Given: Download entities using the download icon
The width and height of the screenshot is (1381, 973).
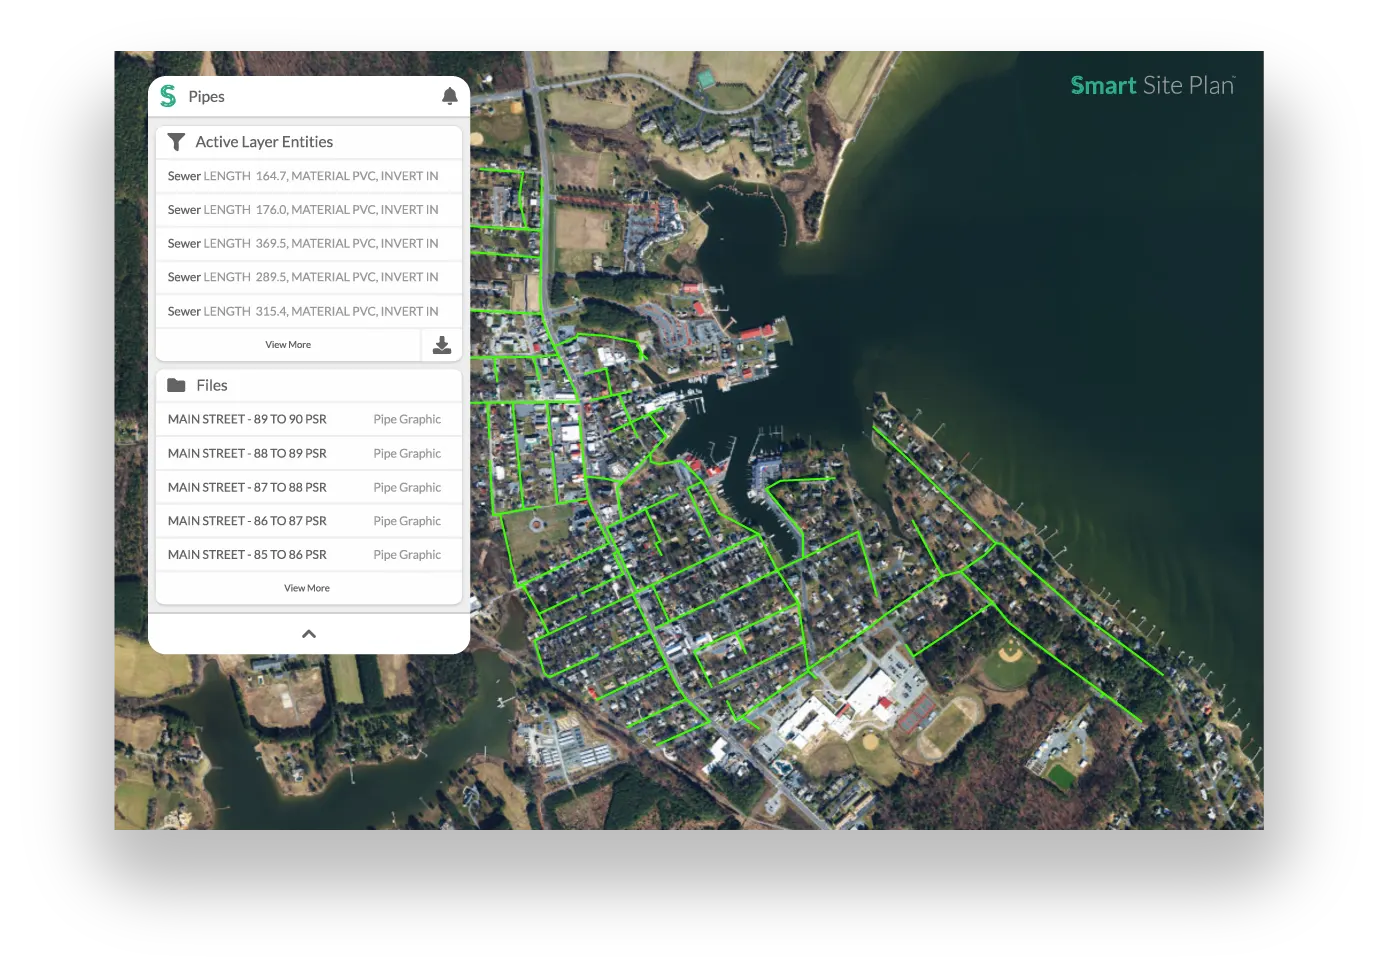Looking at the screenshot, I should coord(441,344).
